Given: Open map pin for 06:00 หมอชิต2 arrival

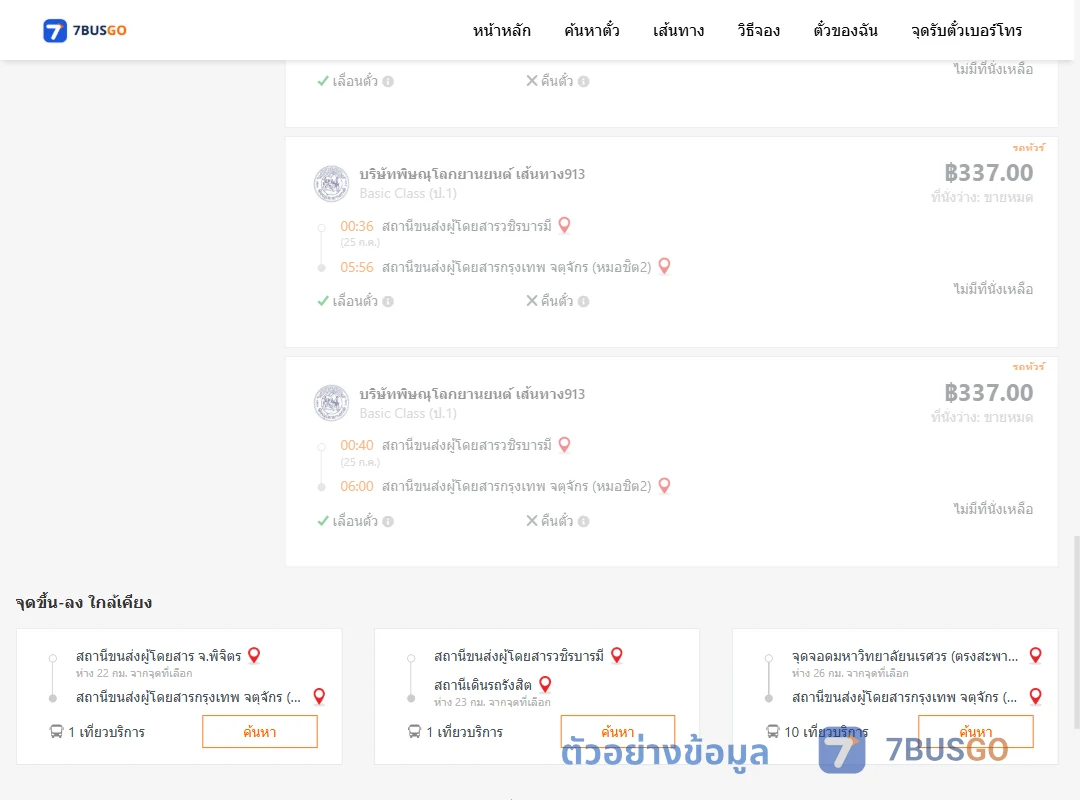Looking at the screenshot, I should click(x=664, y=486).
